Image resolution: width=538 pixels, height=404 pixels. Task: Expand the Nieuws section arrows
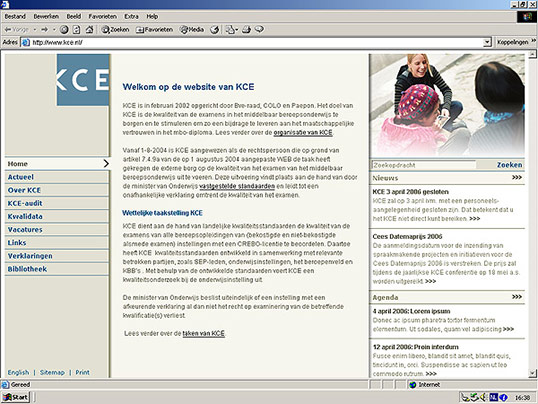coord(517,177)
